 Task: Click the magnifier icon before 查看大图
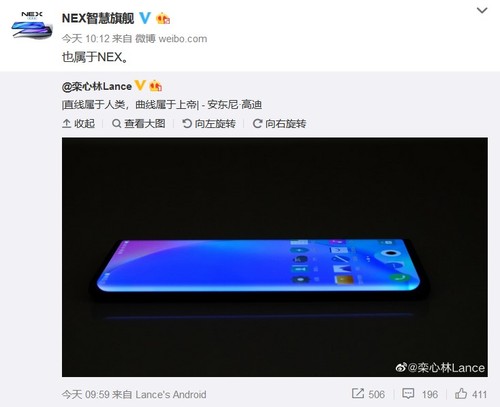[116, 124]
